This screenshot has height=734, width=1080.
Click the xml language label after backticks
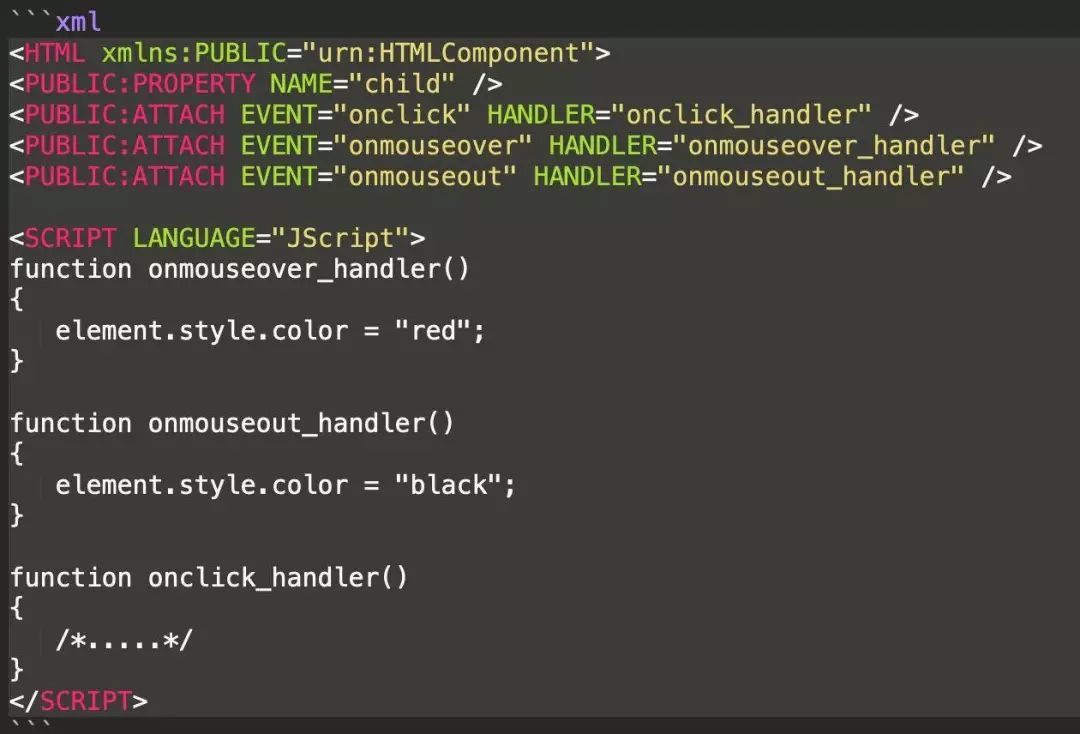tap(78, 21)
